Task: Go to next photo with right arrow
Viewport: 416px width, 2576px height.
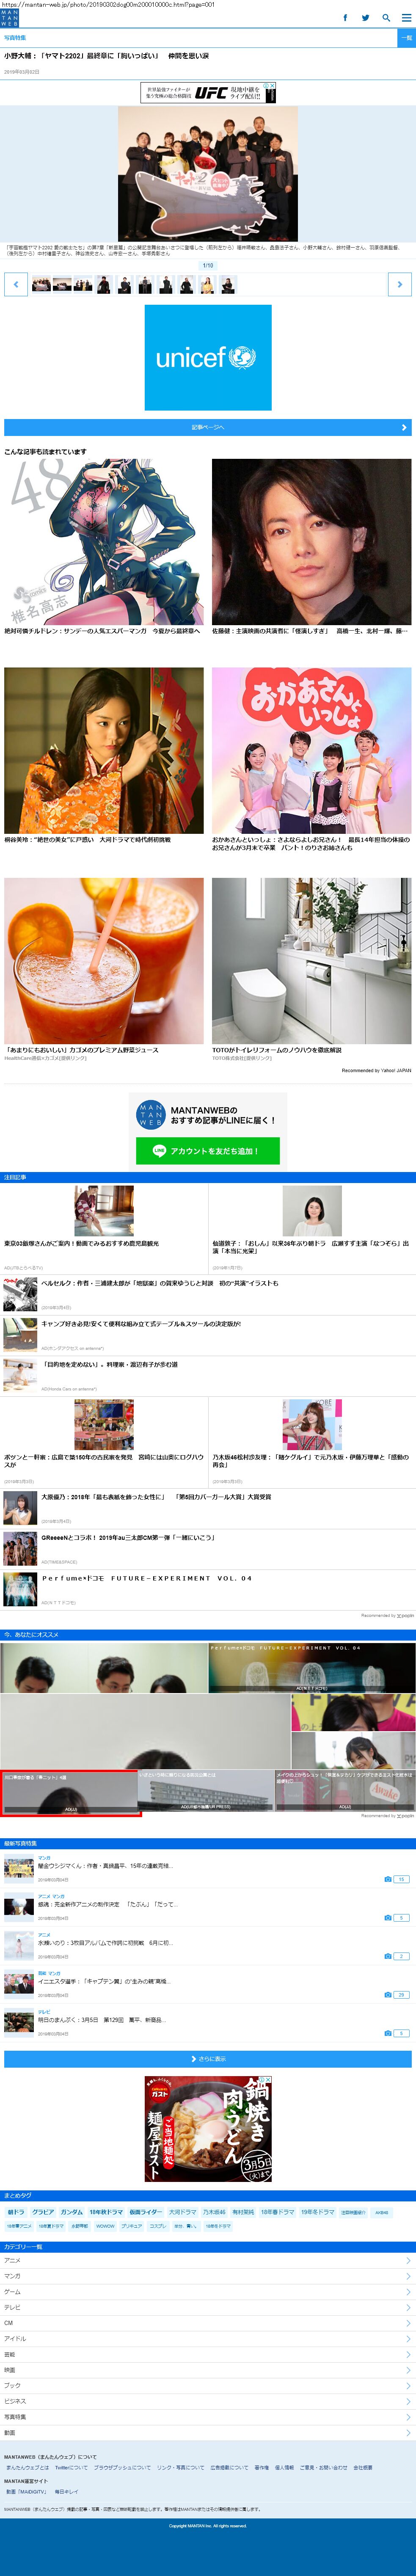Action: point(400,285)
